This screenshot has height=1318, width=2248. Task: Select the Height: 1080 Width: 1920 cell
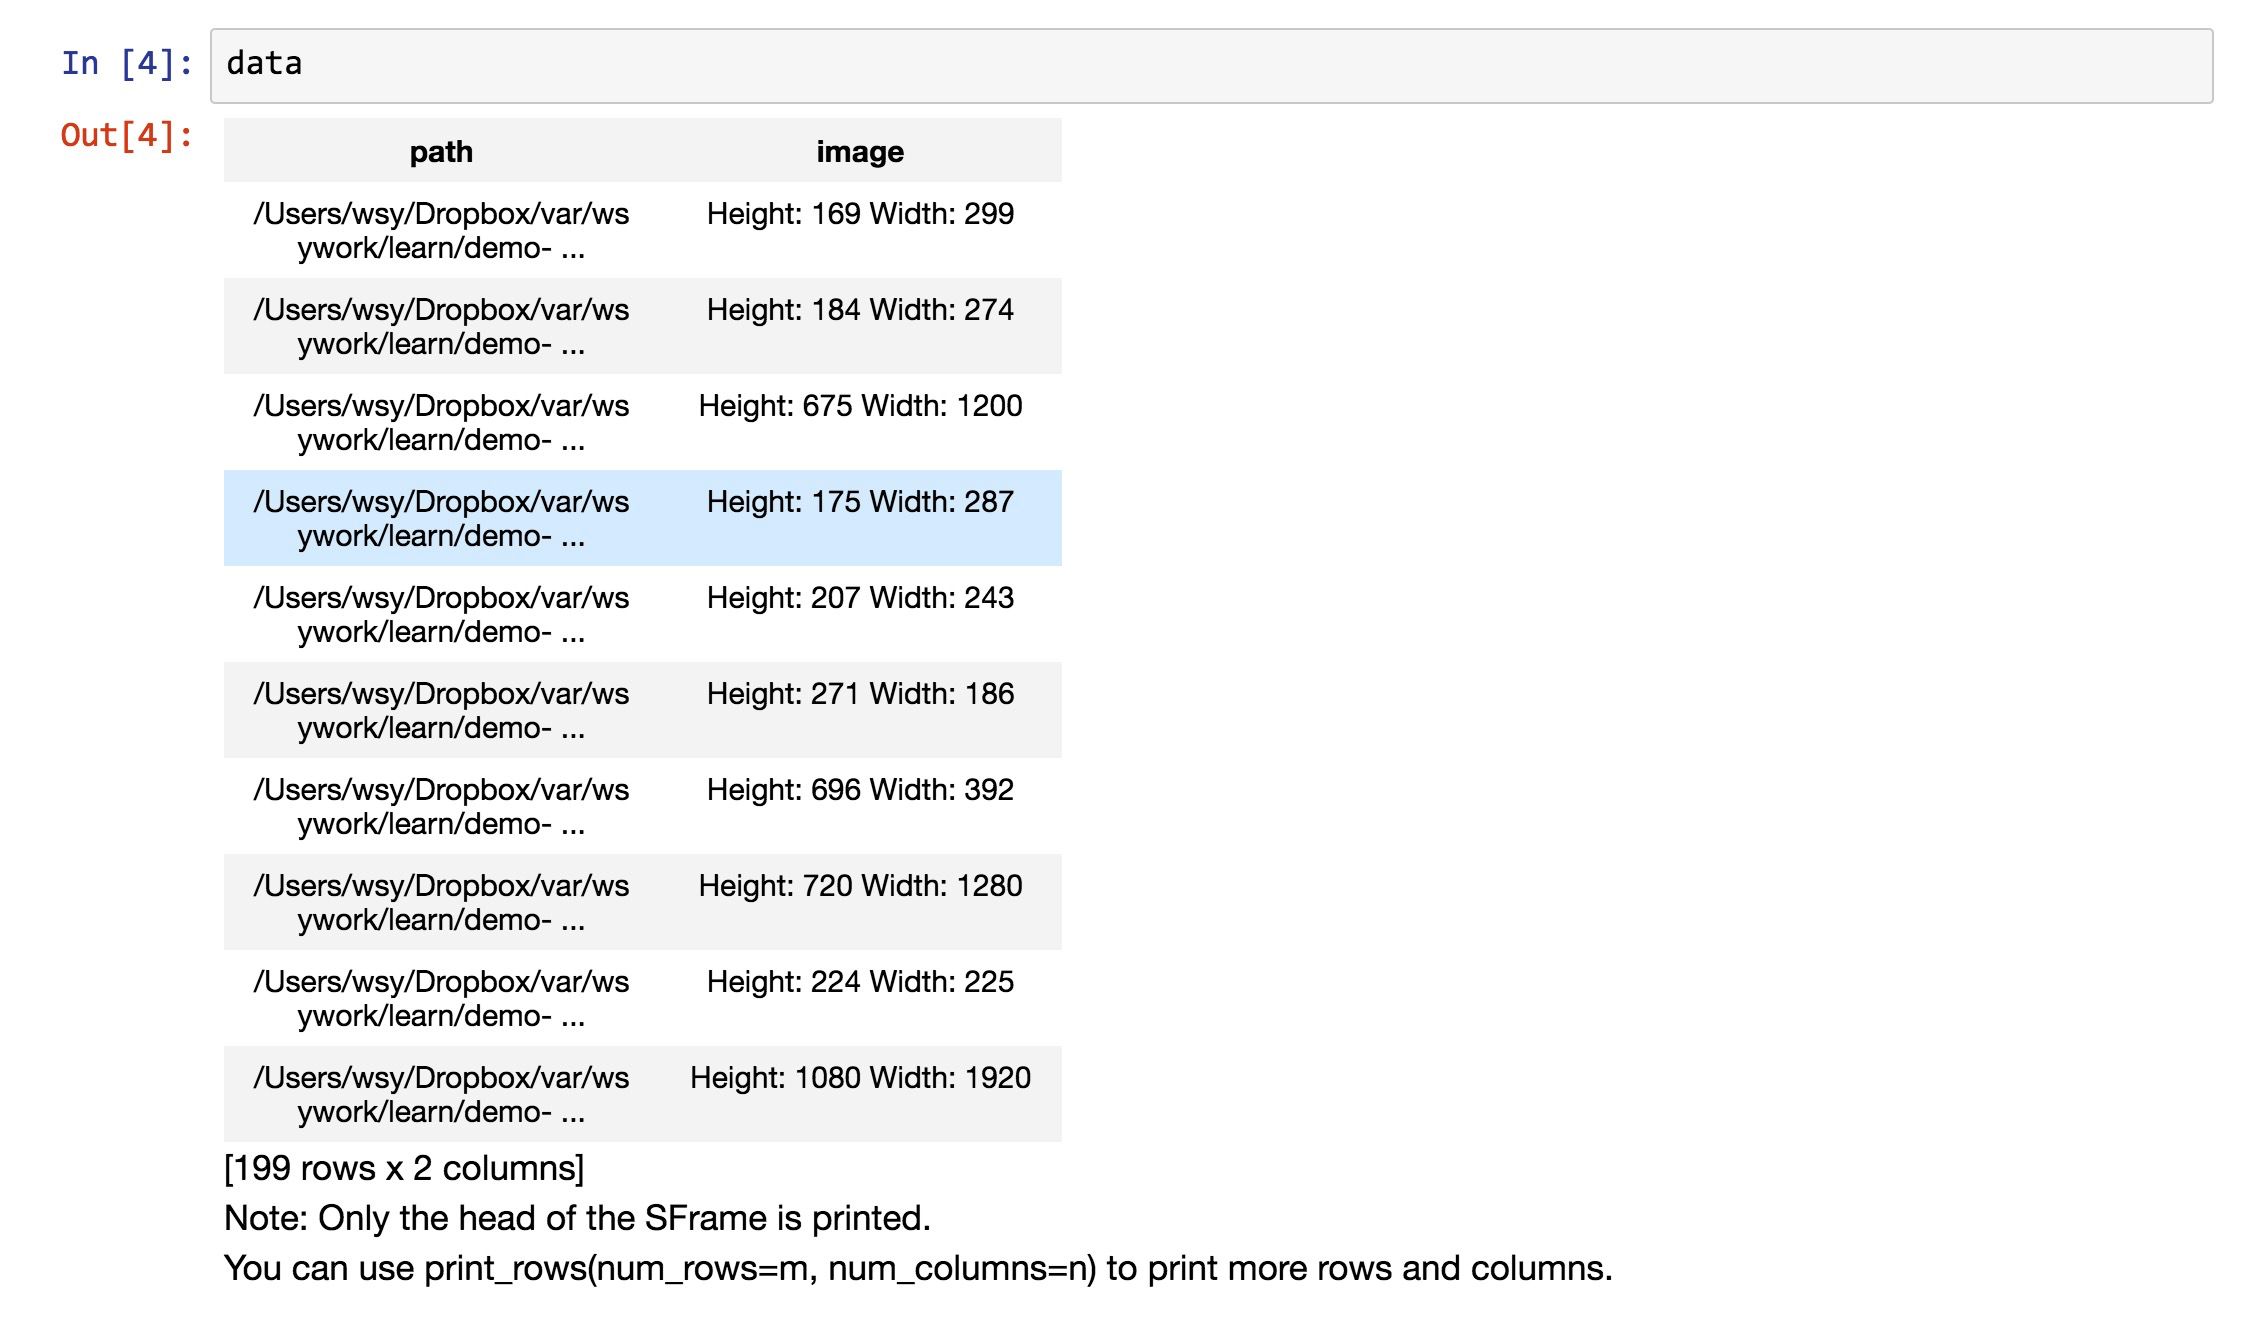[859, 1078]
